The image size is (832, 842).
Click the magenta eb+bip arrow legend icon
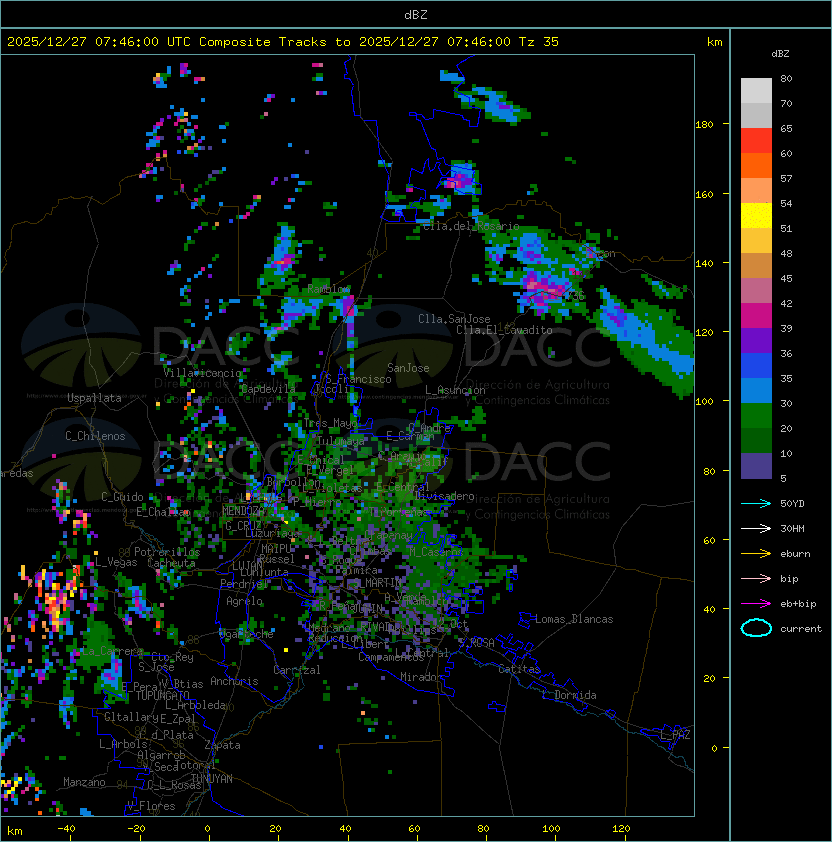(756, 604)
